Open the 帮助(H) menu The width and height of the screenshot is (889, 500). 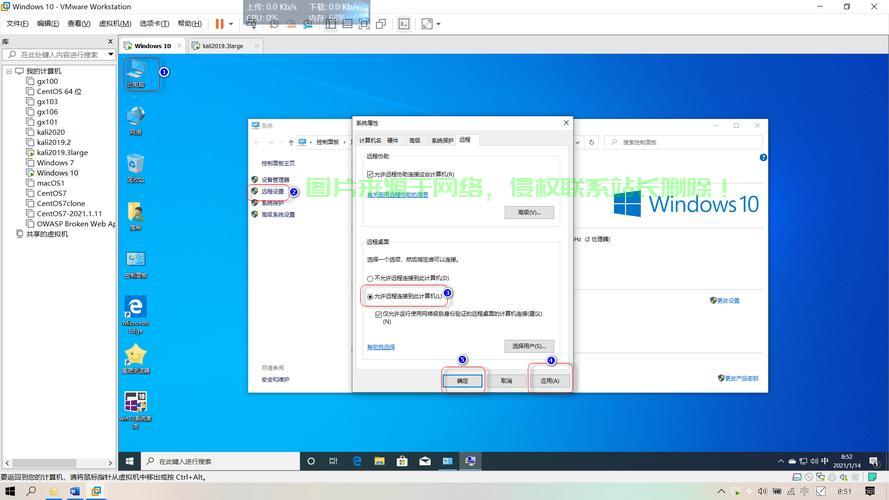tap(189, 24)
